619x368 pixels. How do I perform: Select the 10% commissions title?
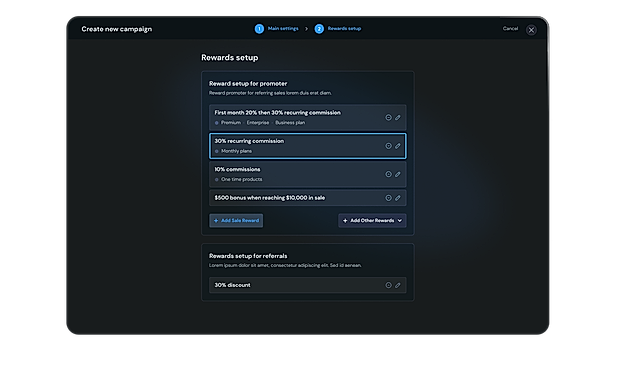(237, 169)
